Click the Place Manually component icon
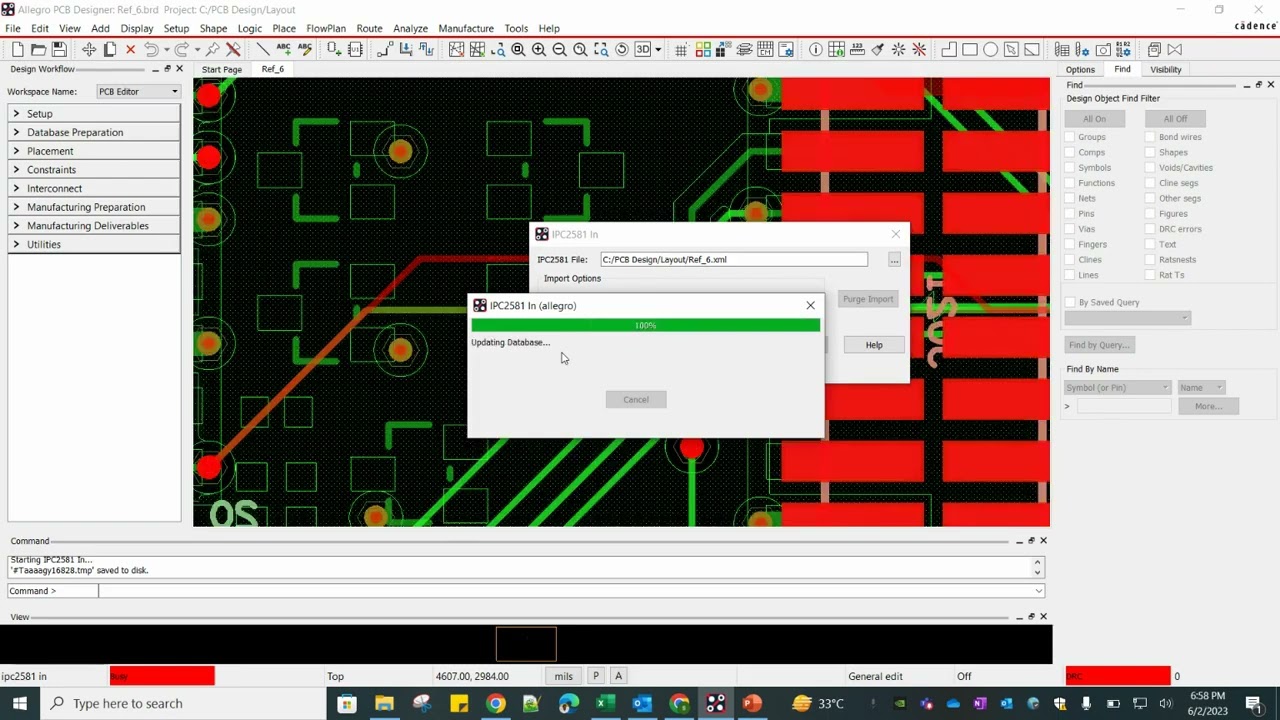This screenshot has height=720, width=1280. pyautogui.click(x=334, y=49)
